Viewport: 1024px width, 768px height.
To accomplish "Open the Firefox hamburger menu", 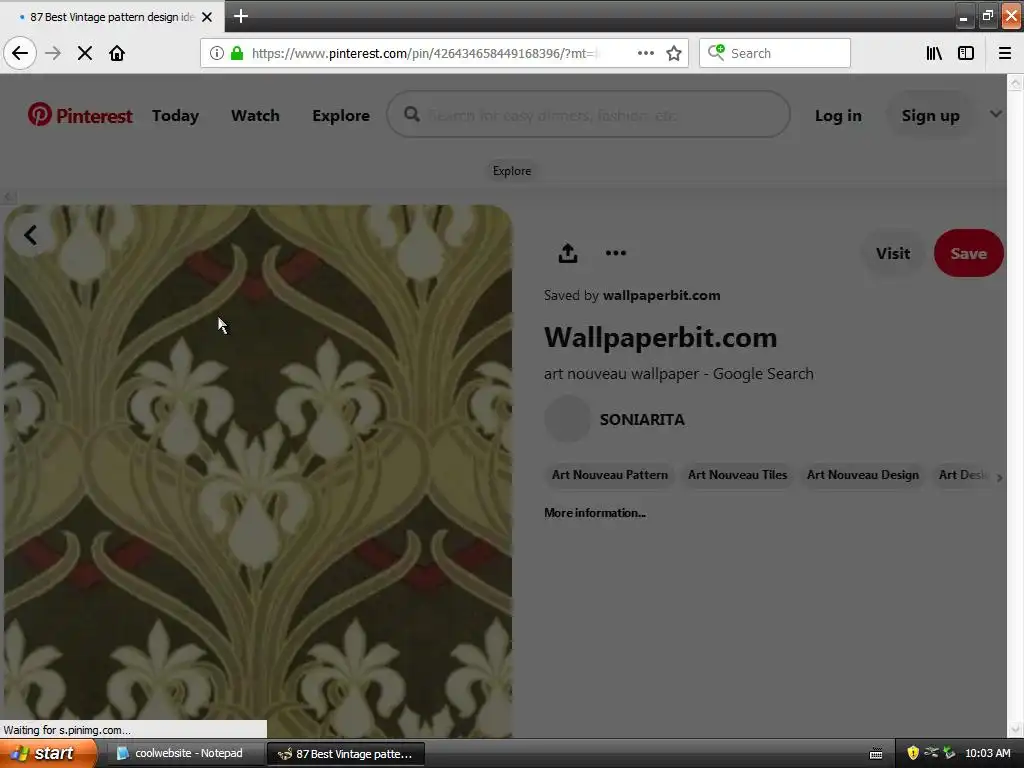I will click(1005, 53).
